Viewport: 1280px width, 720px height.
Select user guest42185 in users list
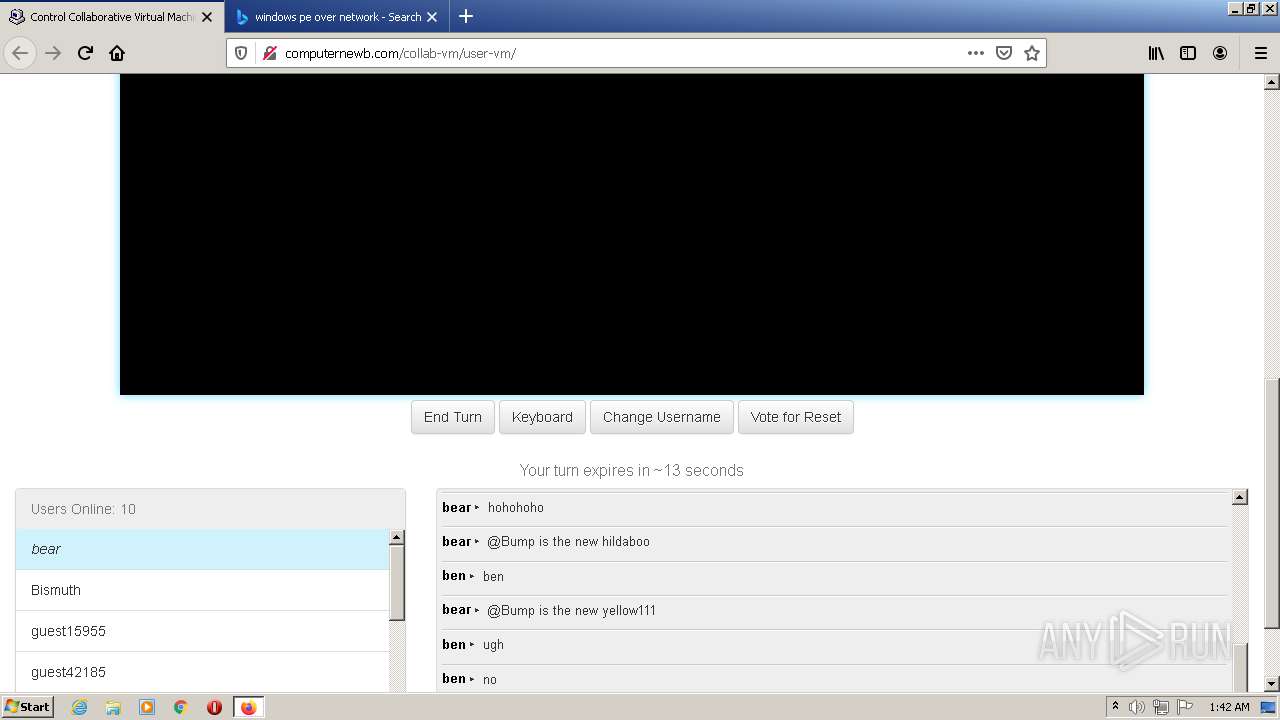click(202, 672)
